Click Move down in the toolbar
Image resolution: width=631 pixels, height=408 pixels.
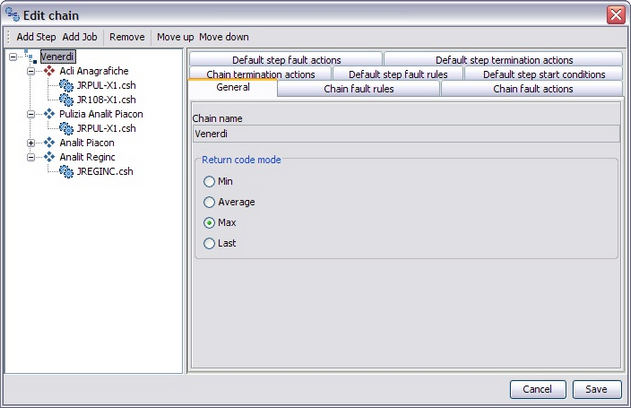coord(224,37)
